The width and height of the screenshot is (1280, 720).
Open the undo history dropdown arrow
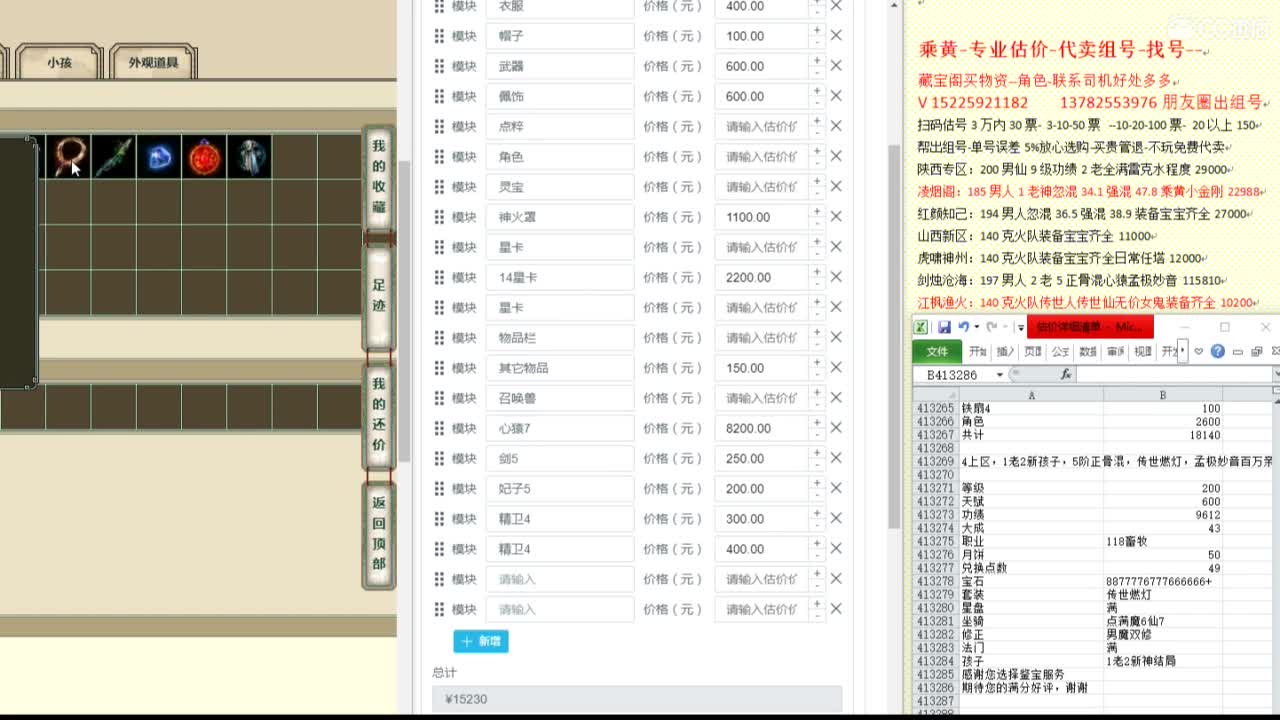975,327
